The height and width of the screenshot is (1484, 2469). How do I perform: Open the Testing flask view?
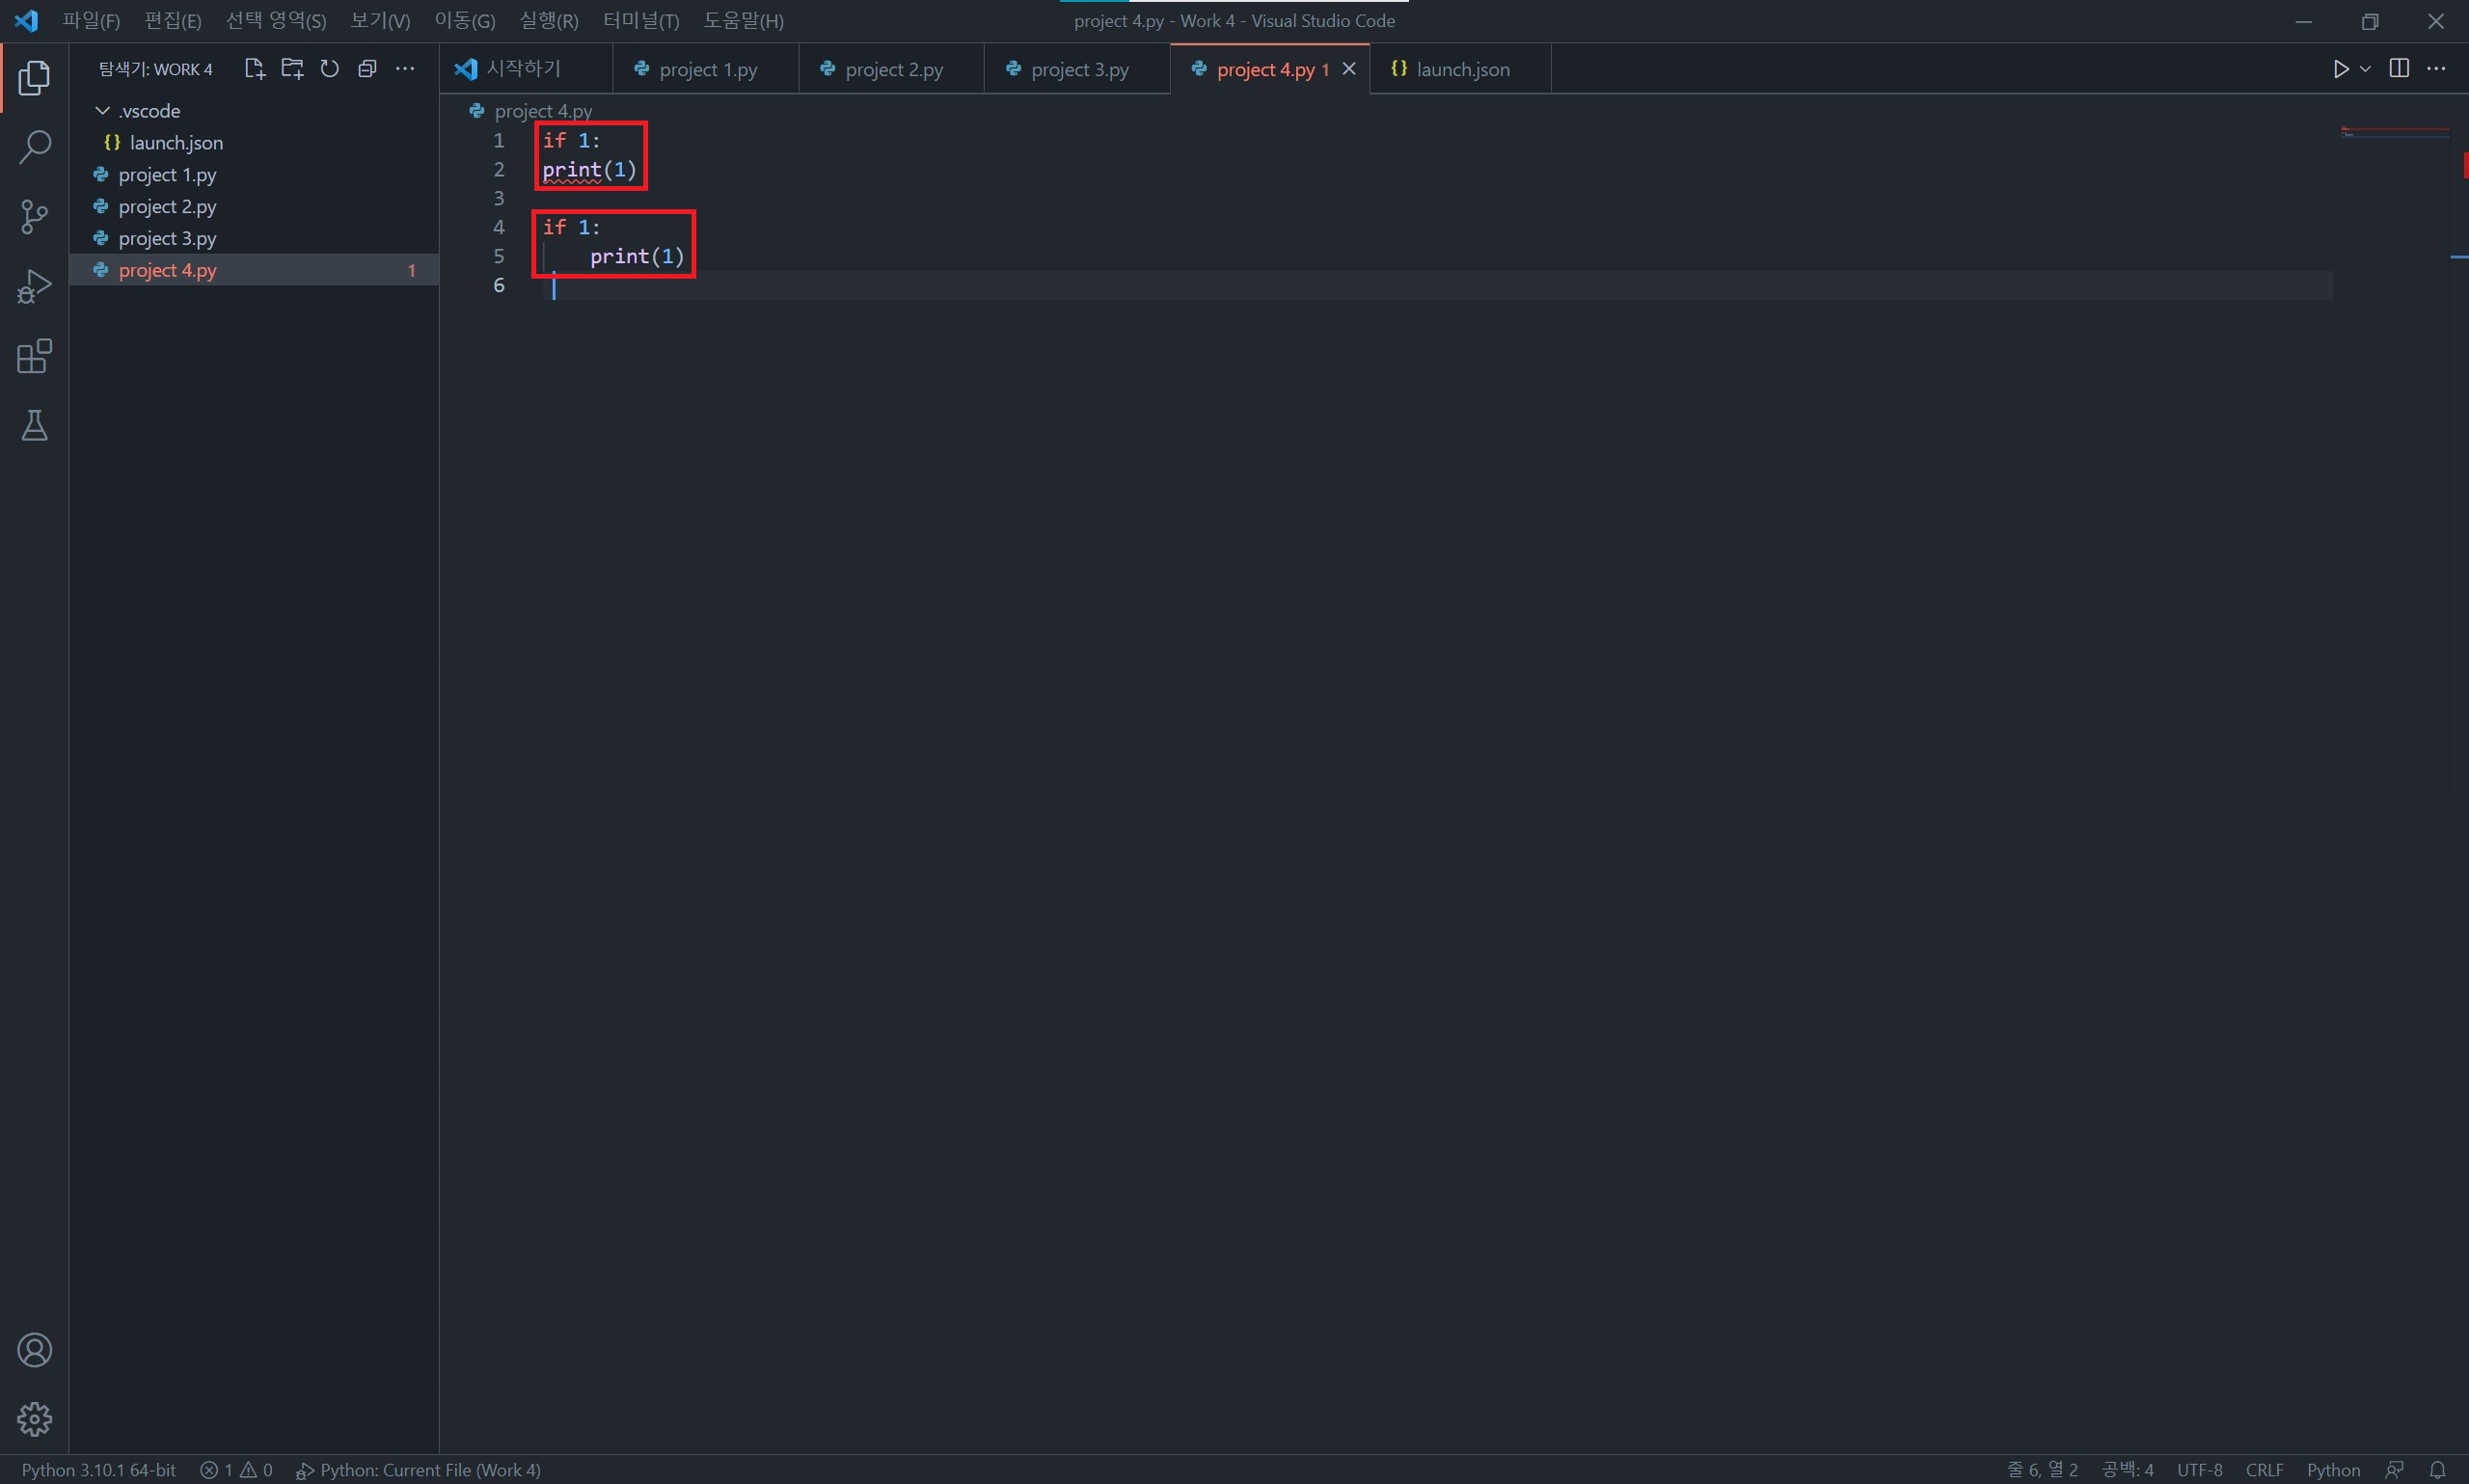(34, 426)
